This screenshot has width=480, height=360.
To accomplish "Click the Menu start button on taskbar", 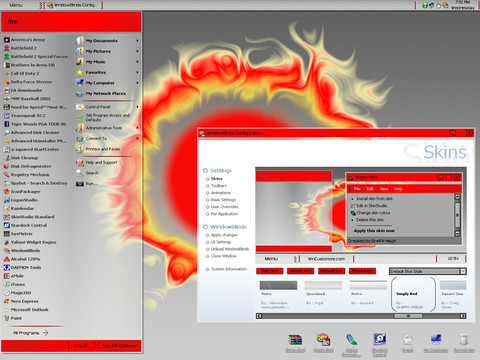I will point(16,5).
